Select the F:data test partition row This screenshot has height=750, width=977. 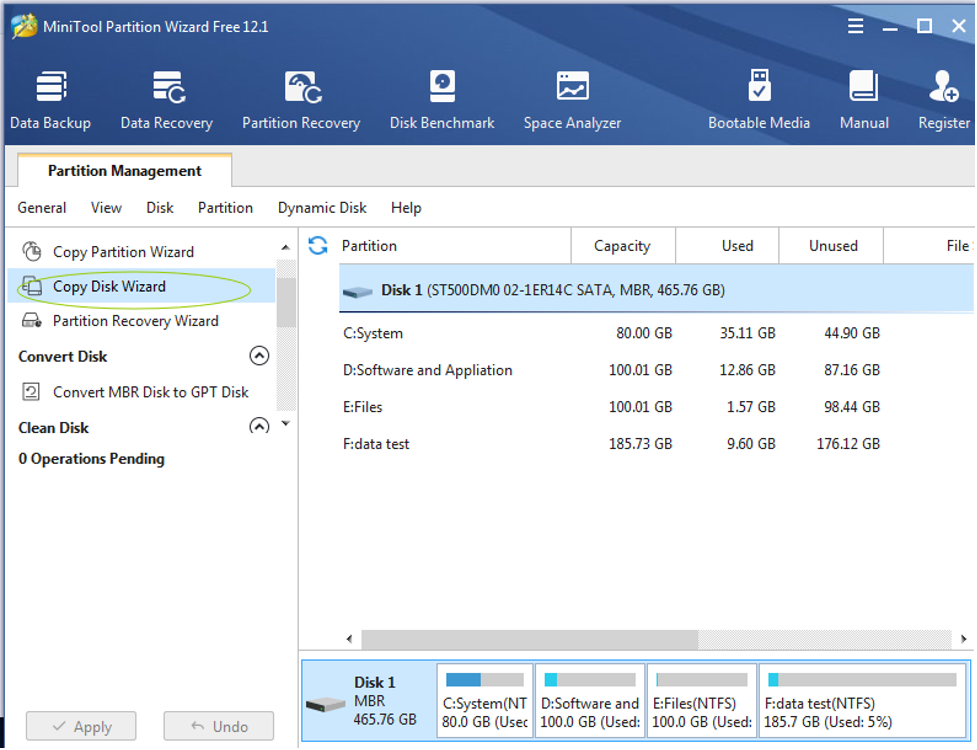tap(656, 444)
